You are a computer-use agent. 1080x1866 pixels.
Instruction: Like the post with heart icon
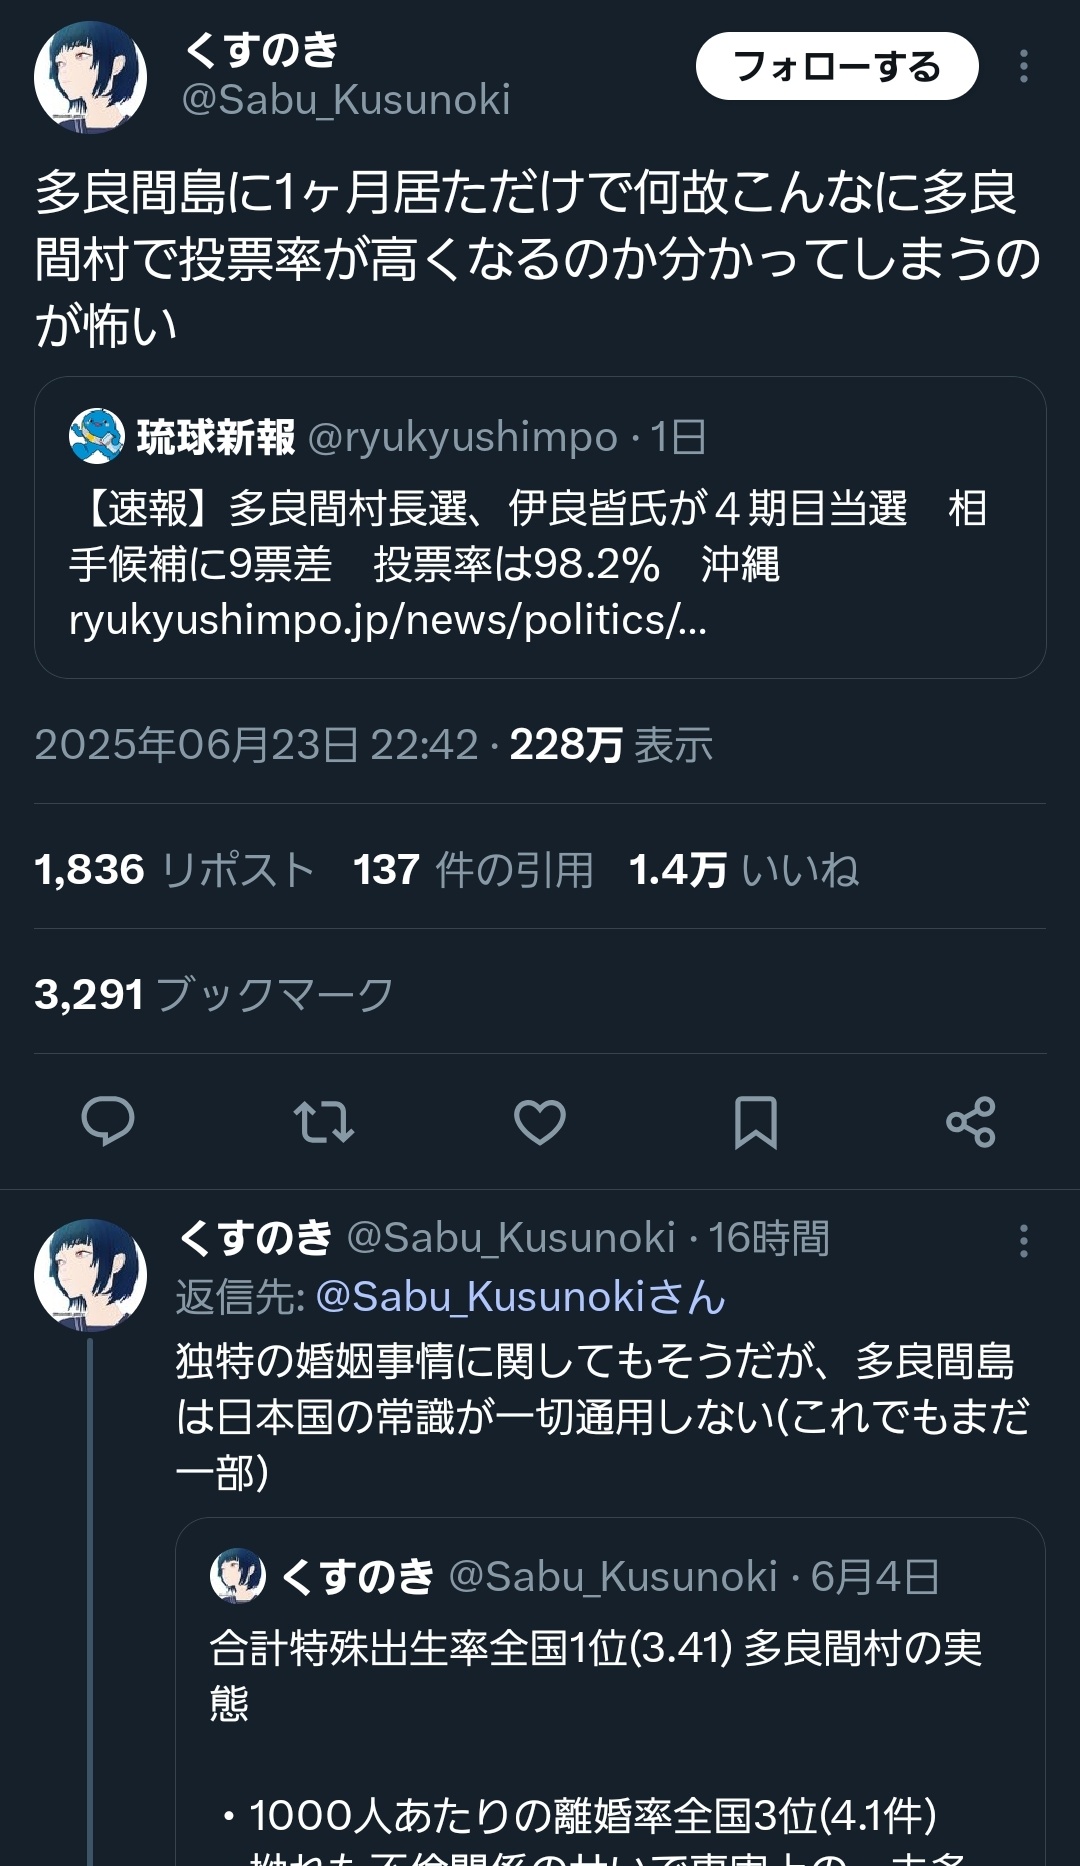click(540, 1121)
